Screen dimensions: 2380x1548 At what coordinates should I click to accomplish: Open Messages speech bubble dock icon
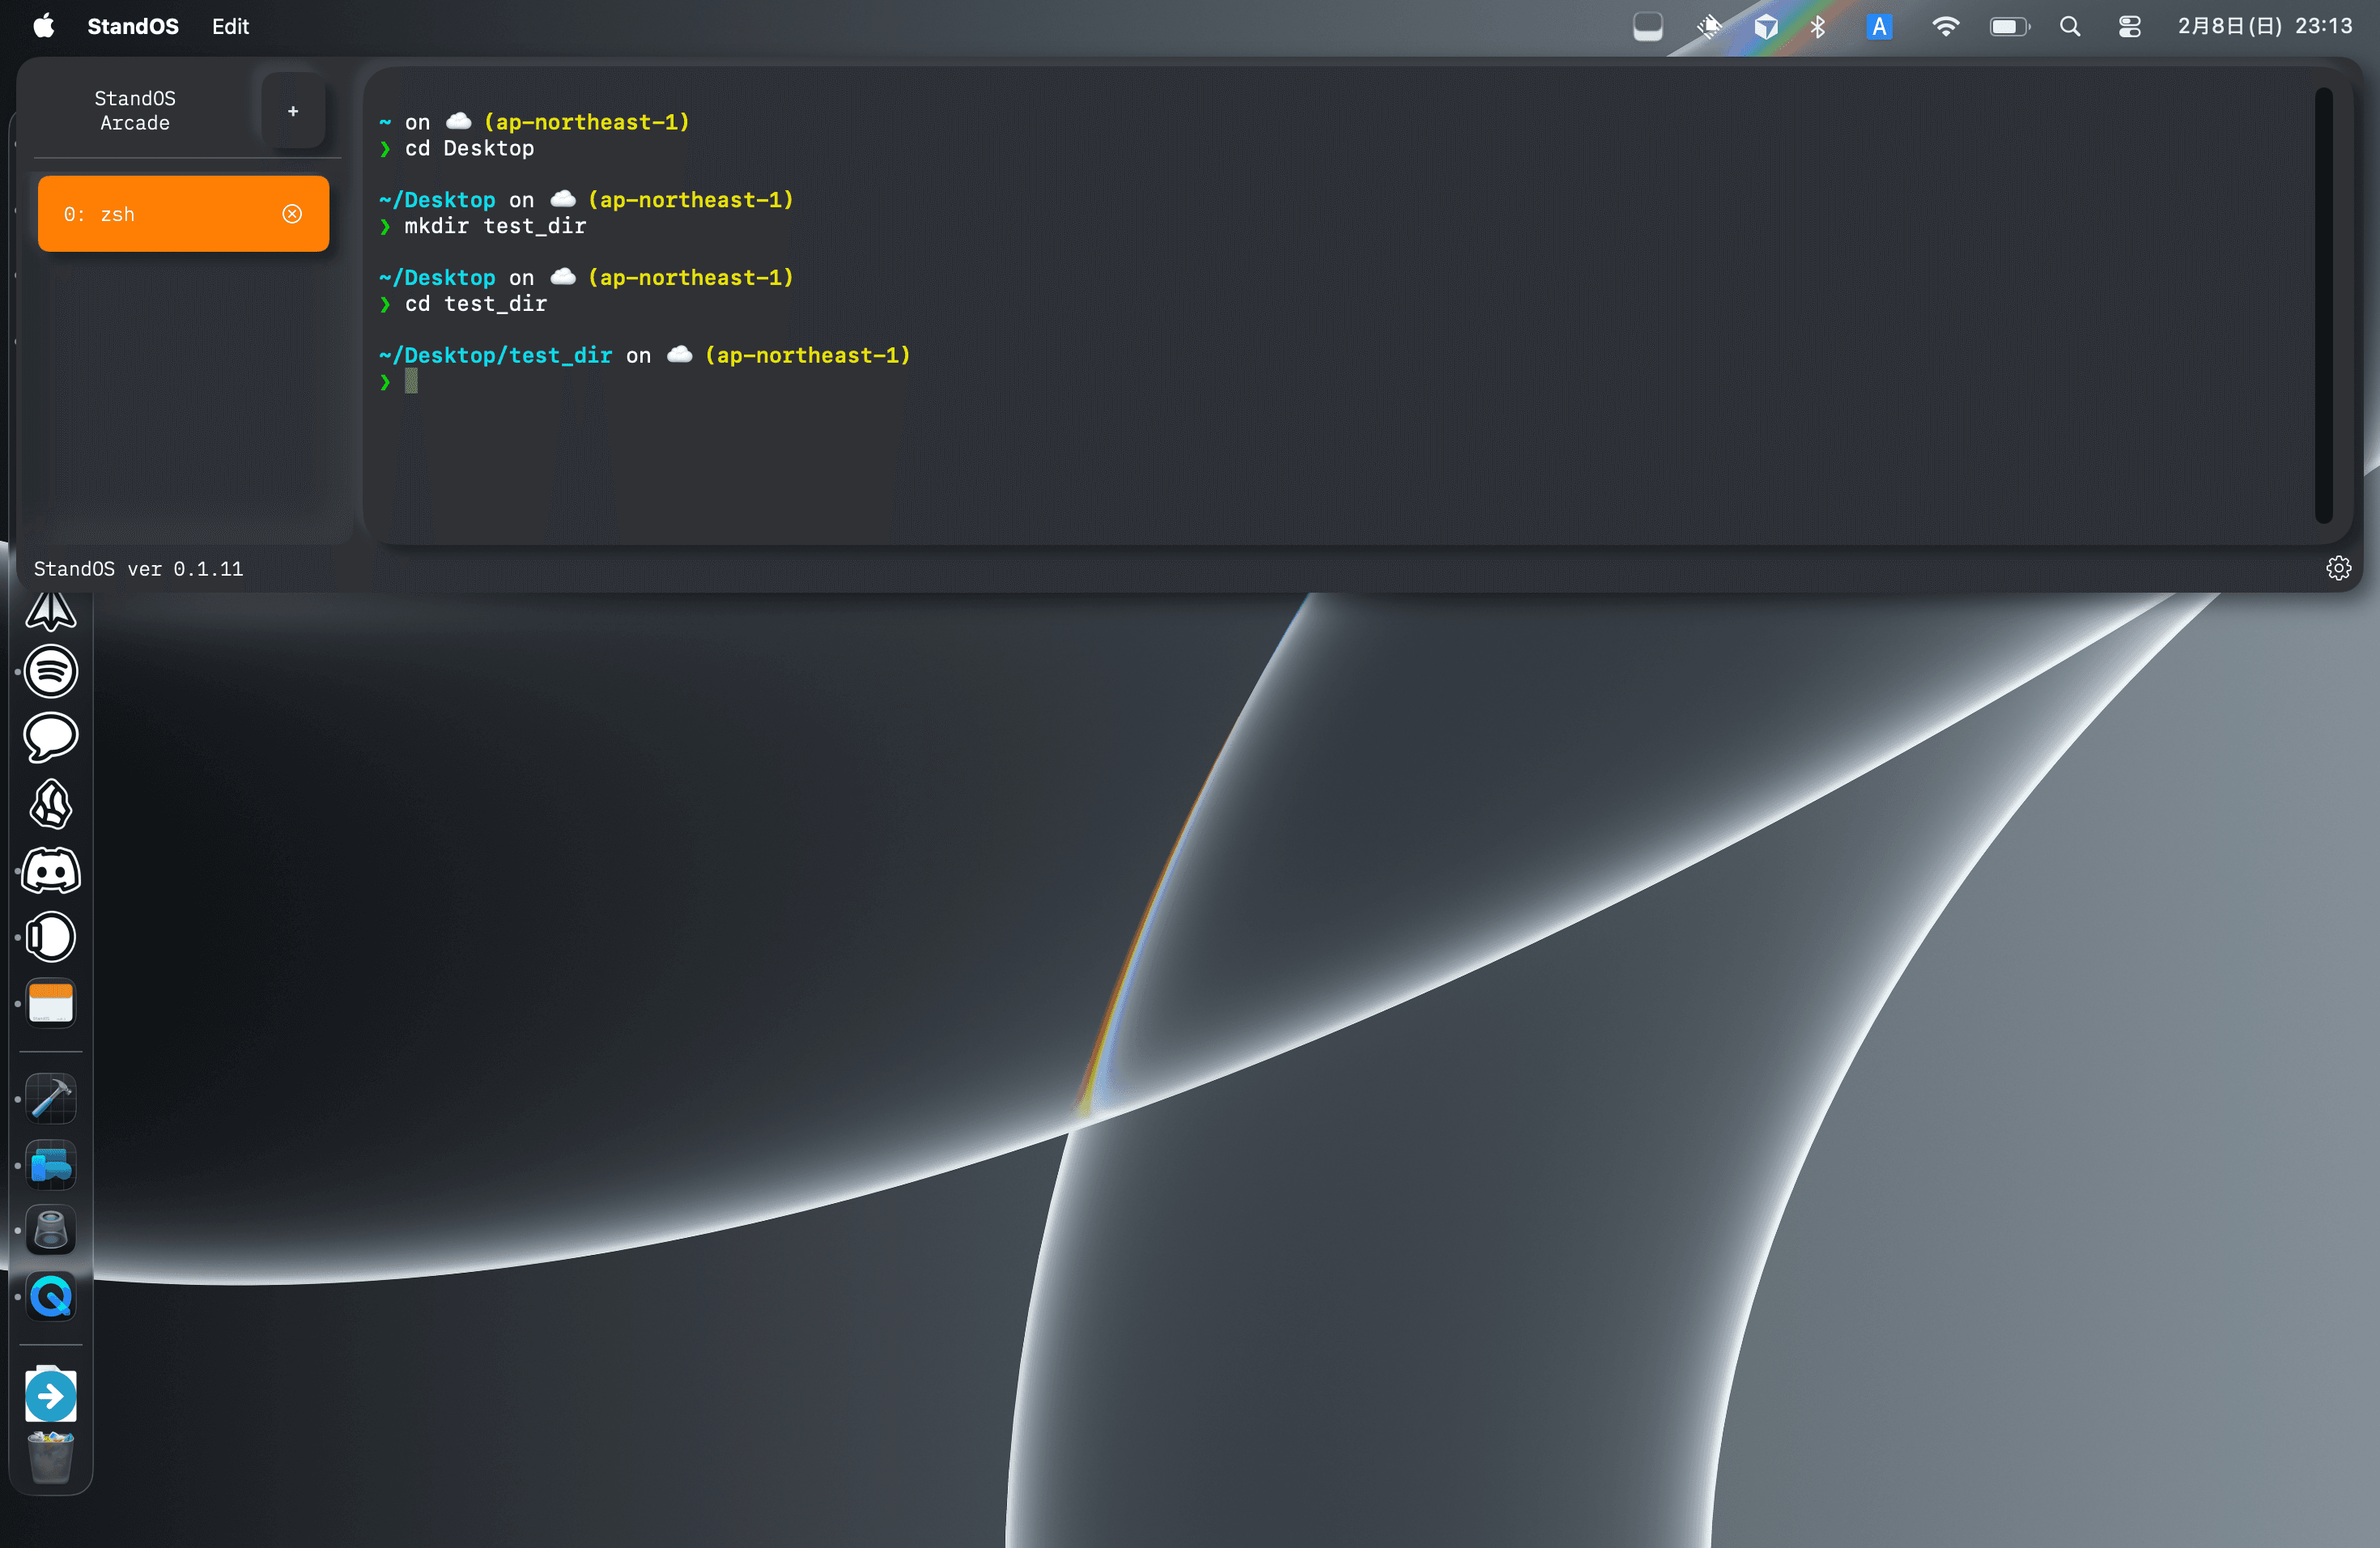pos(51,737)
